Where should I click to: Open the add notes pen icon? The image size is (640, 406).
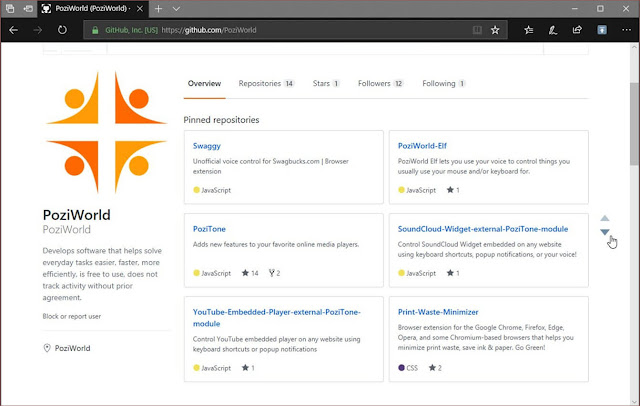[553, 30]
